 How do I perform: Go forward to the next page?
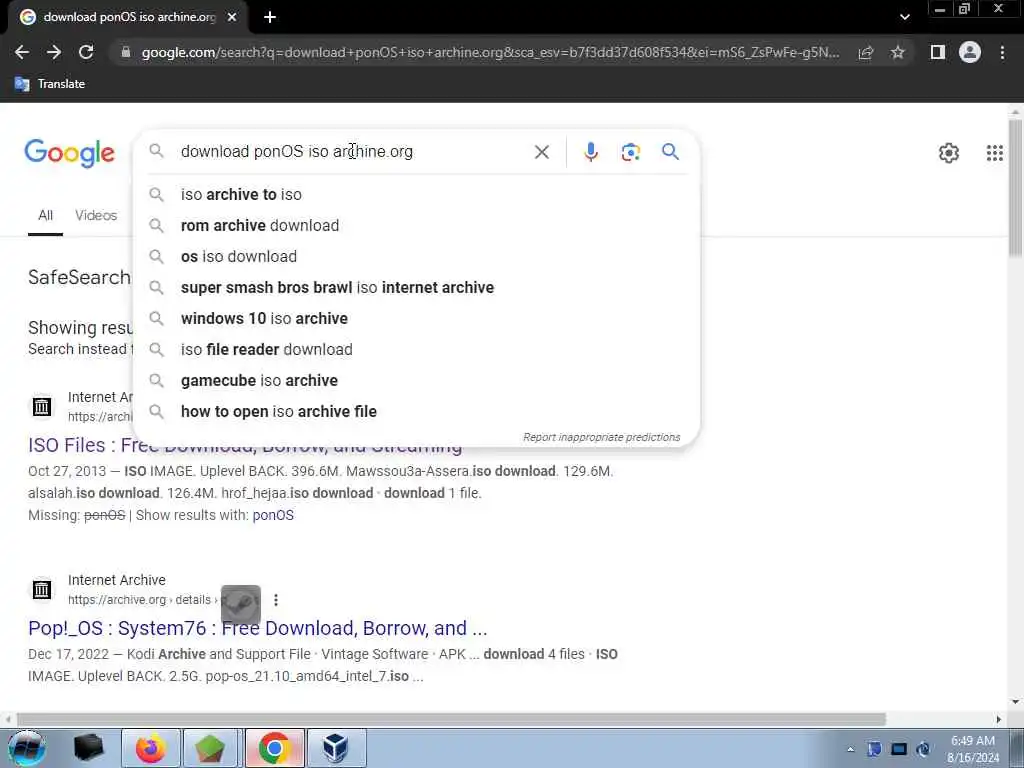[x=54, y=52]
